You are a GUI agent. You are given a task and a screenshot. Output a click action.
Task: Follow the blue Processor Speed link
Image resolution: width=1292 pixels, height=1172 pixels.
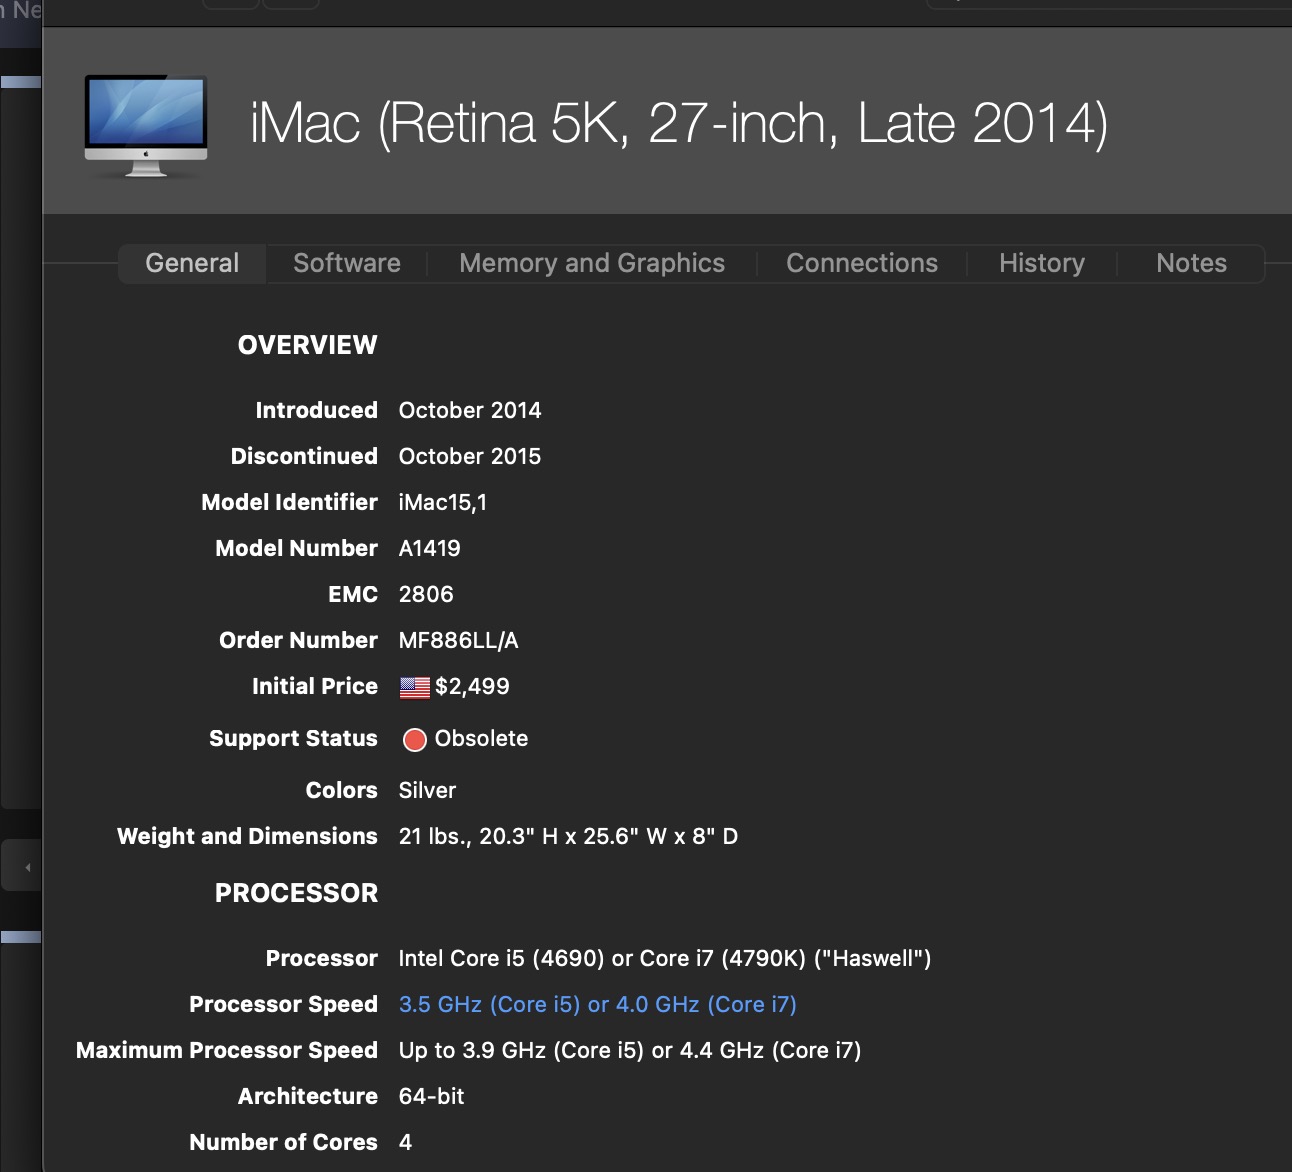pyautogui.click(x=597, y=1004)
